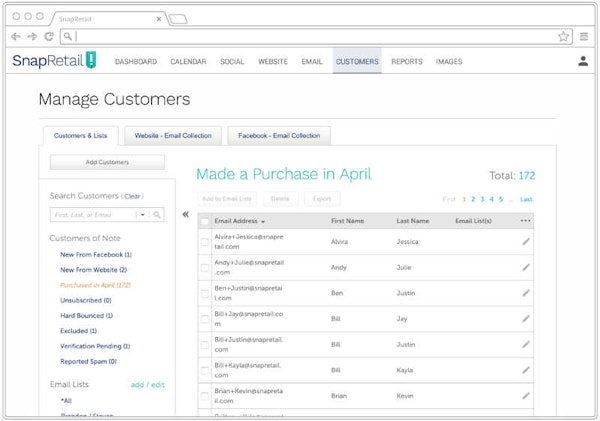Bookmark page with the star icon
The height and width of the screenshot is (421, 600).
click(x=564, y=36)
